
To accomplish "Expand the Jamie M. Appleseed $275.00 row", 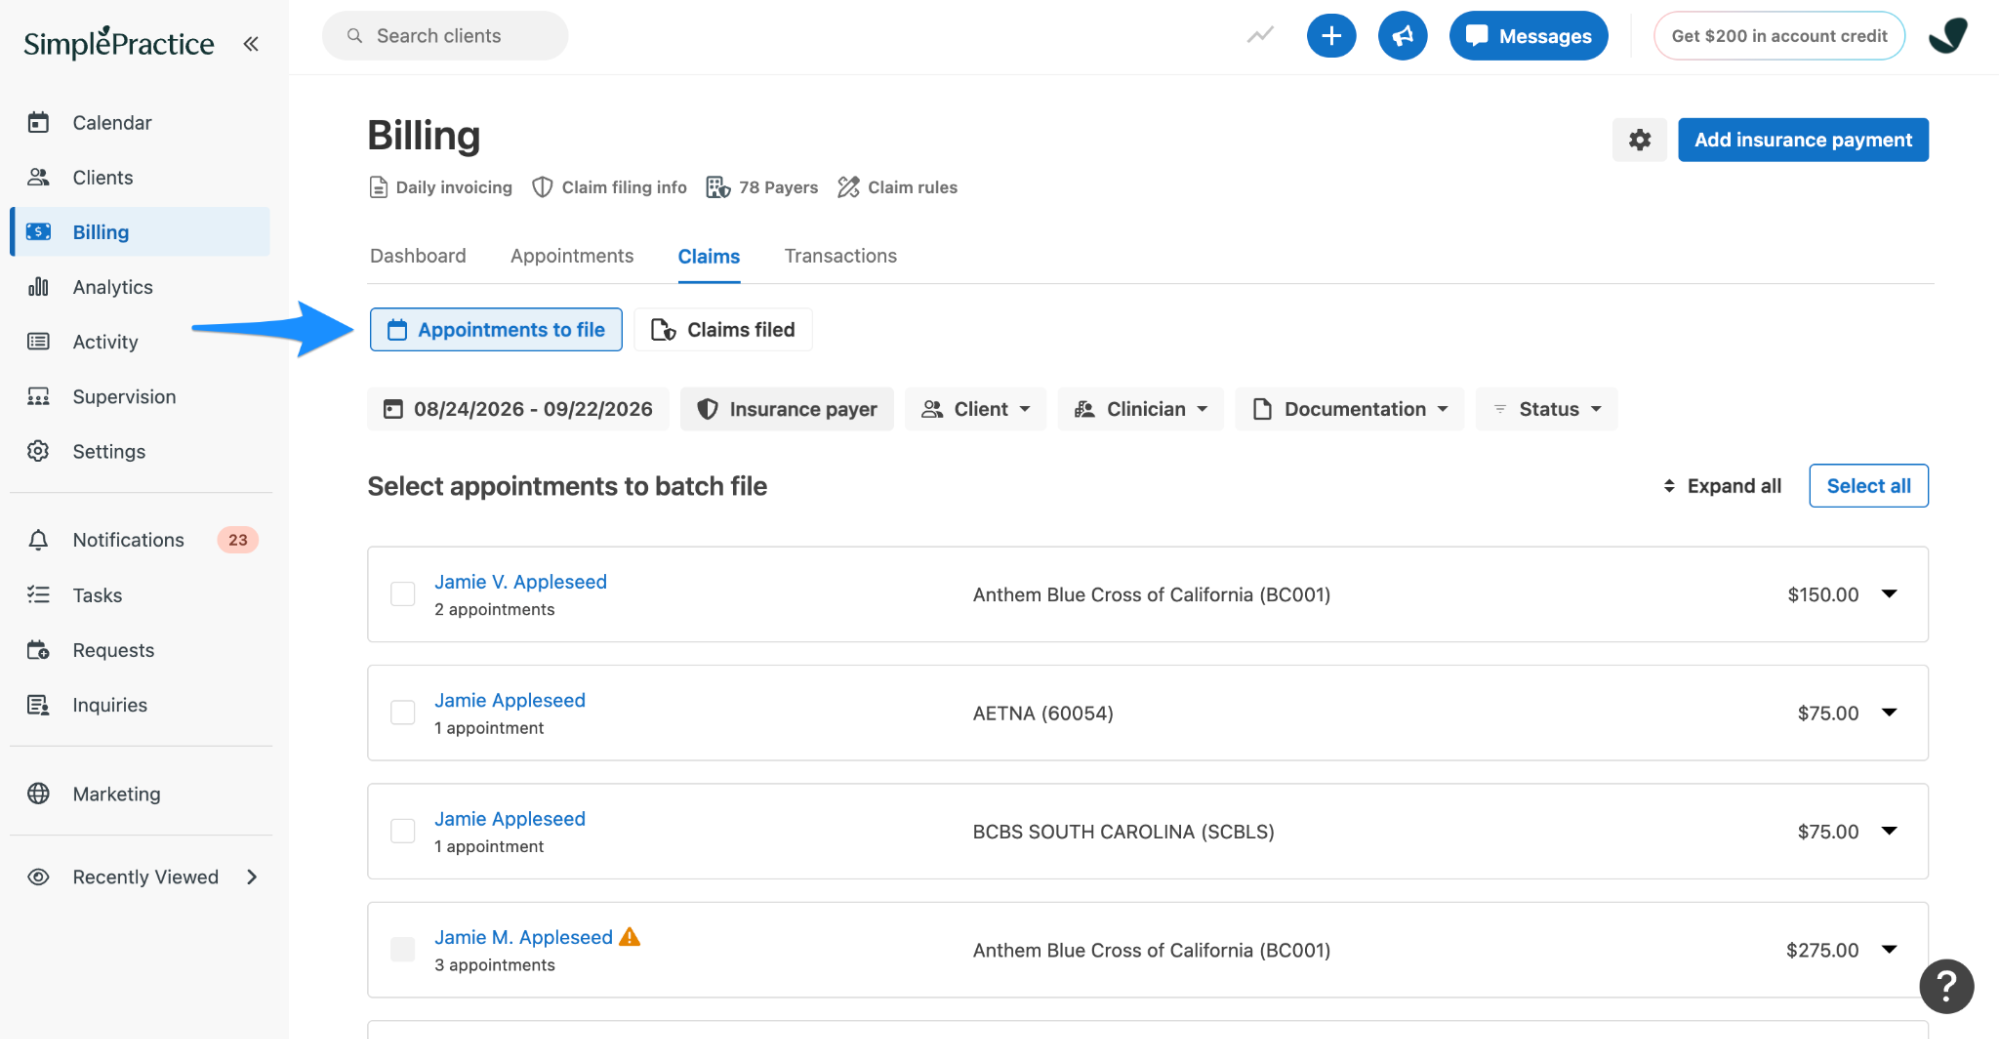I will (x=1889, y=950).
